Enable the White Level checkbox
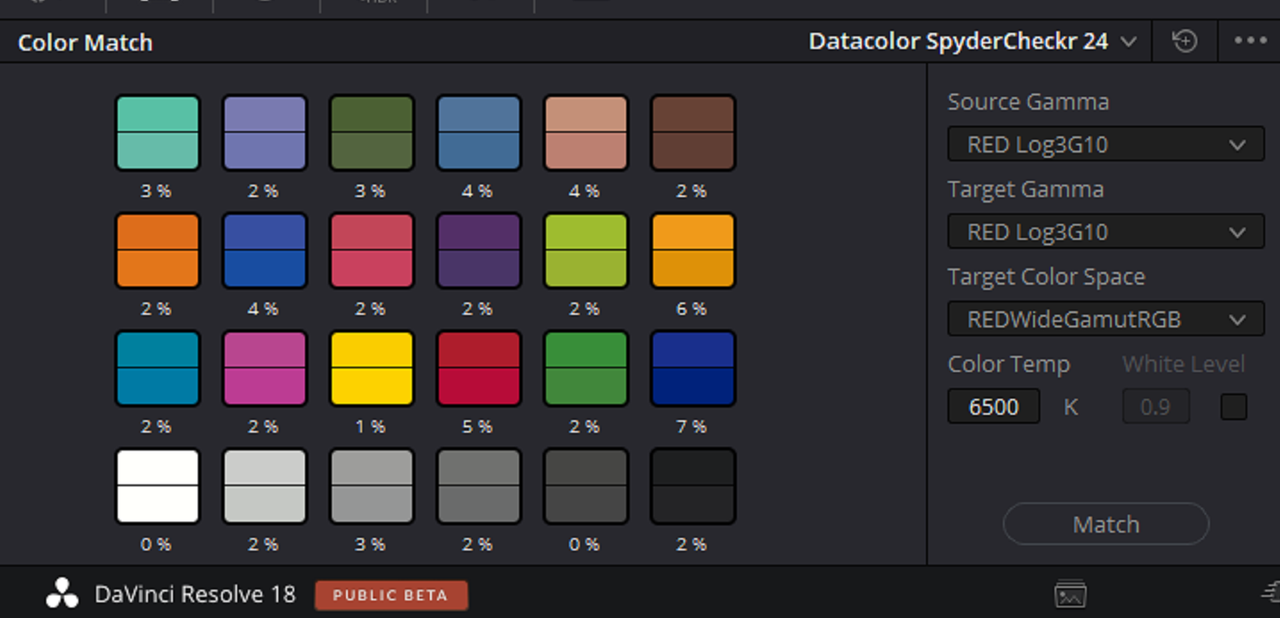The height and width of the screenshot is (618, 1280). (1233, 407)
